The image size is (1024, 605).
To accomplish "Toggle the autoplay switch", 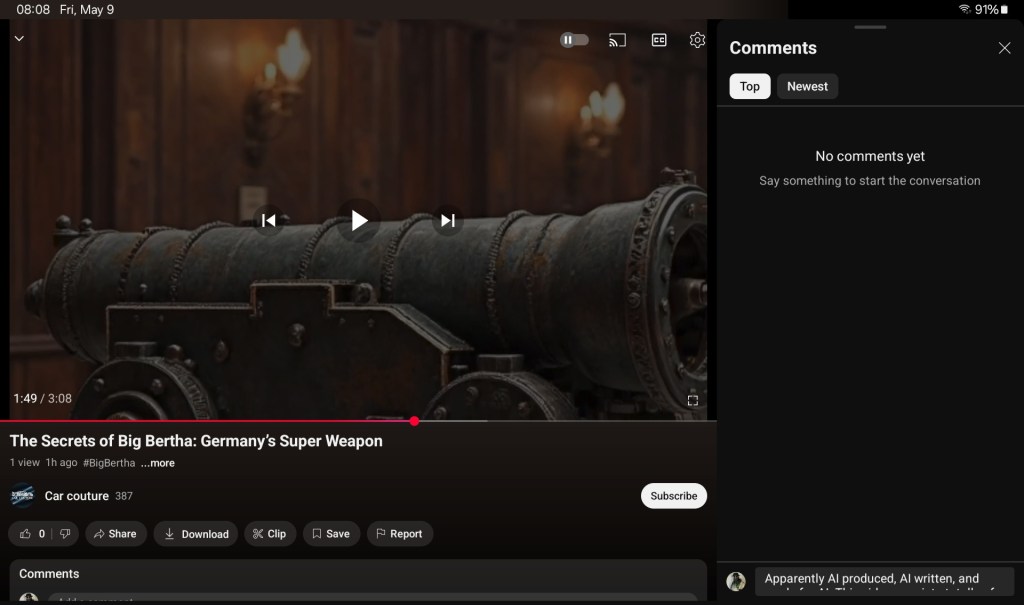I will tap(574, 40).
